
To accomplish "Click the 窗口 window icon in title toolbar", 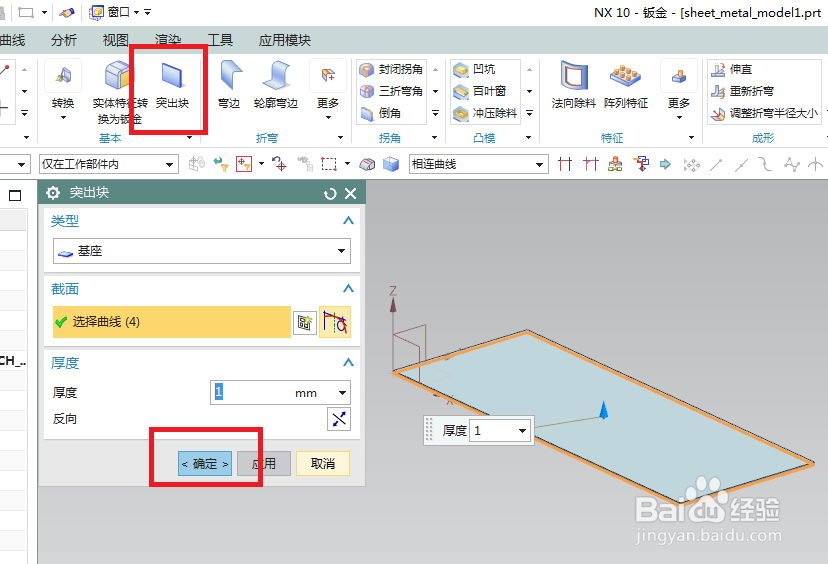I will (97, 12).
